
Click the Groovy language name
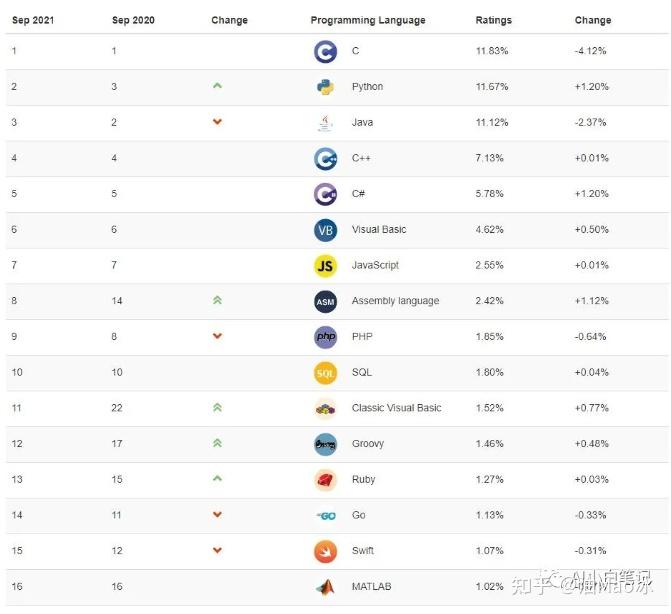(x=368, y=444)
